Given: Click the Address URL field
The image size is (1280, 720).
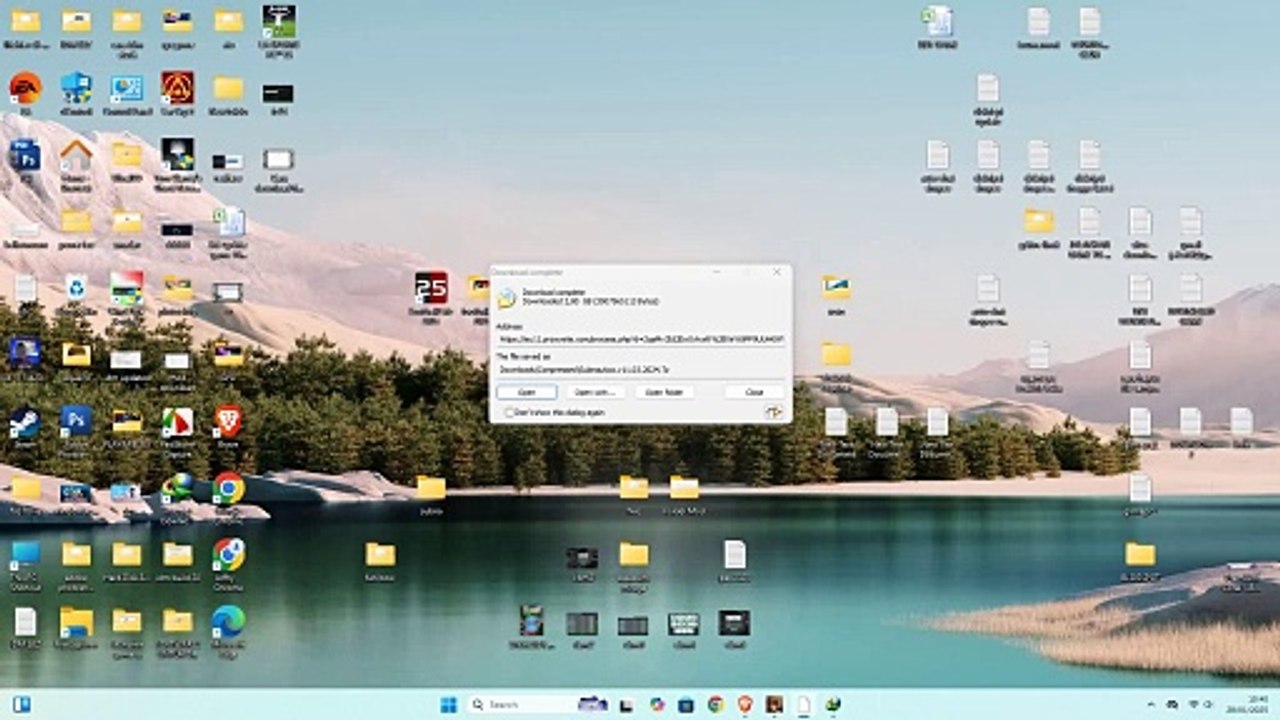Looking at the screenshot, I should pyautogui.click(x=641, y=340).
